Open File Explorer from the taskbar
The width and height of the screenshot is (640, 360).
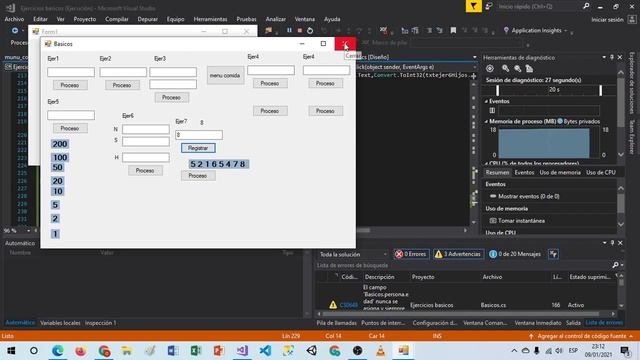127,351
